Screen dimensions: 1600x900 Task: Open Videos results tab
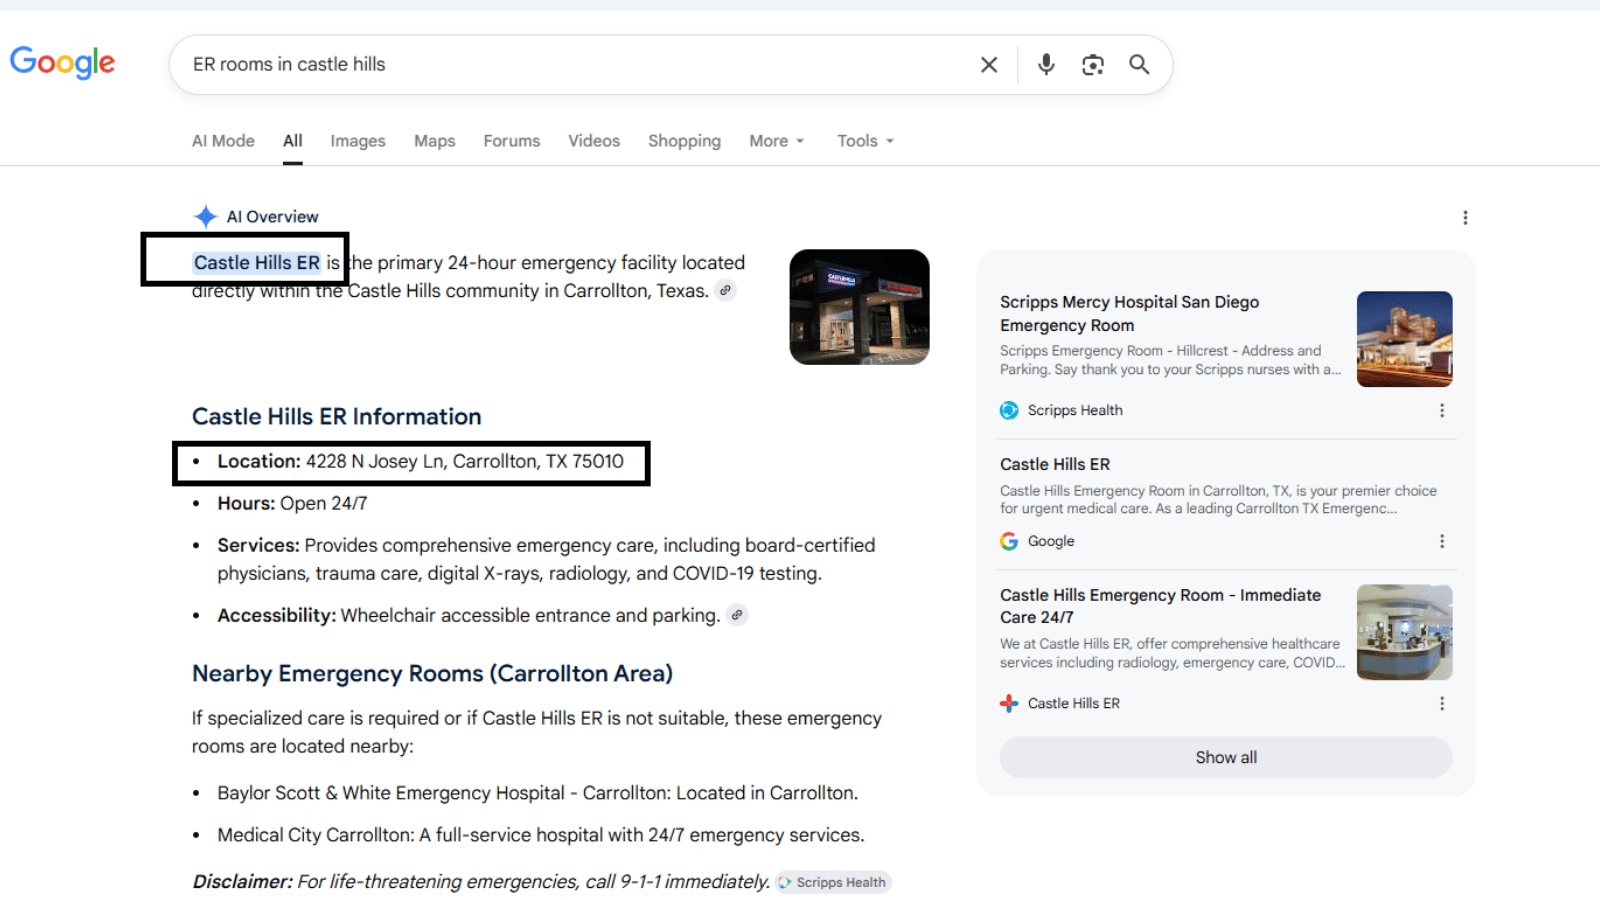[594, 141]
